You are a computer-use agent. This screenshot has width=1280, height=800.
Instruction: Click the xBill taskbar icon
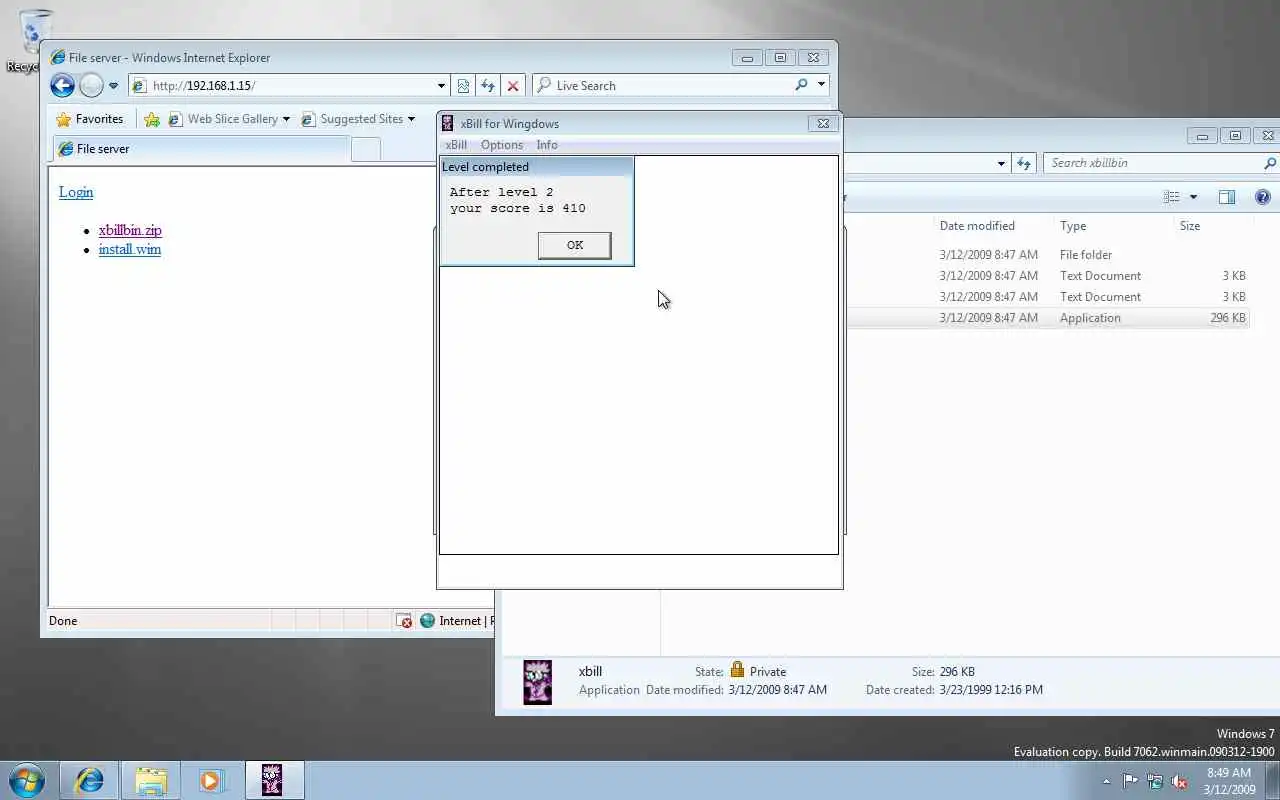(273, 780)
